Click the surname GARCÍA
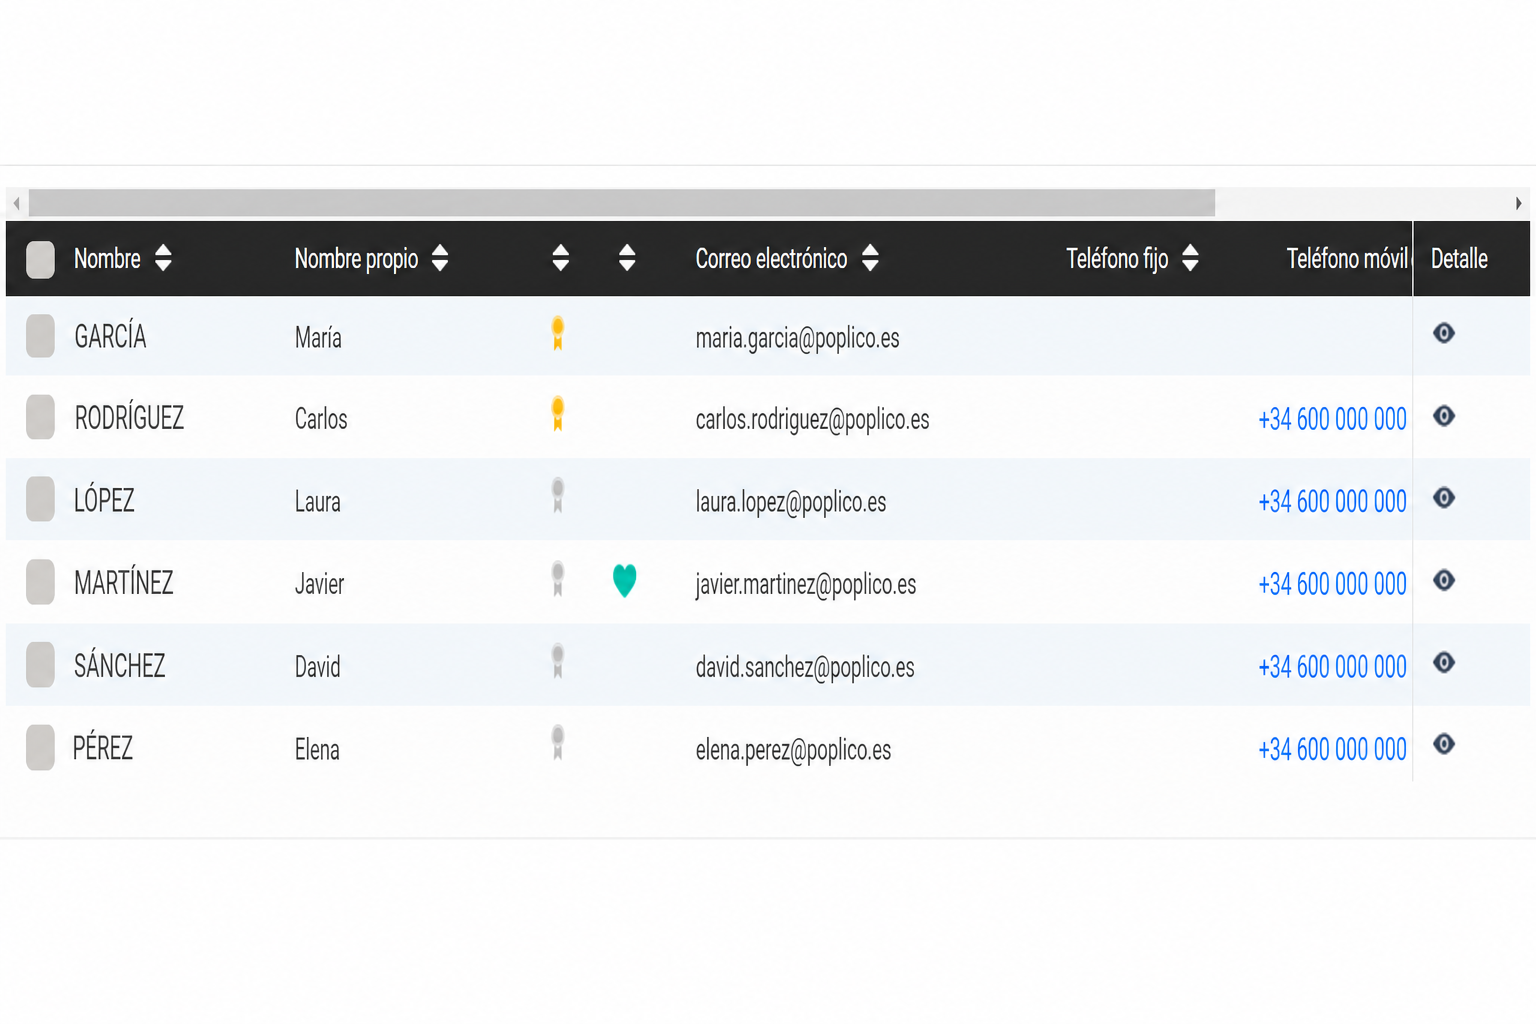The width and height of the screenshot is (1536, 1024). (110, 336)
